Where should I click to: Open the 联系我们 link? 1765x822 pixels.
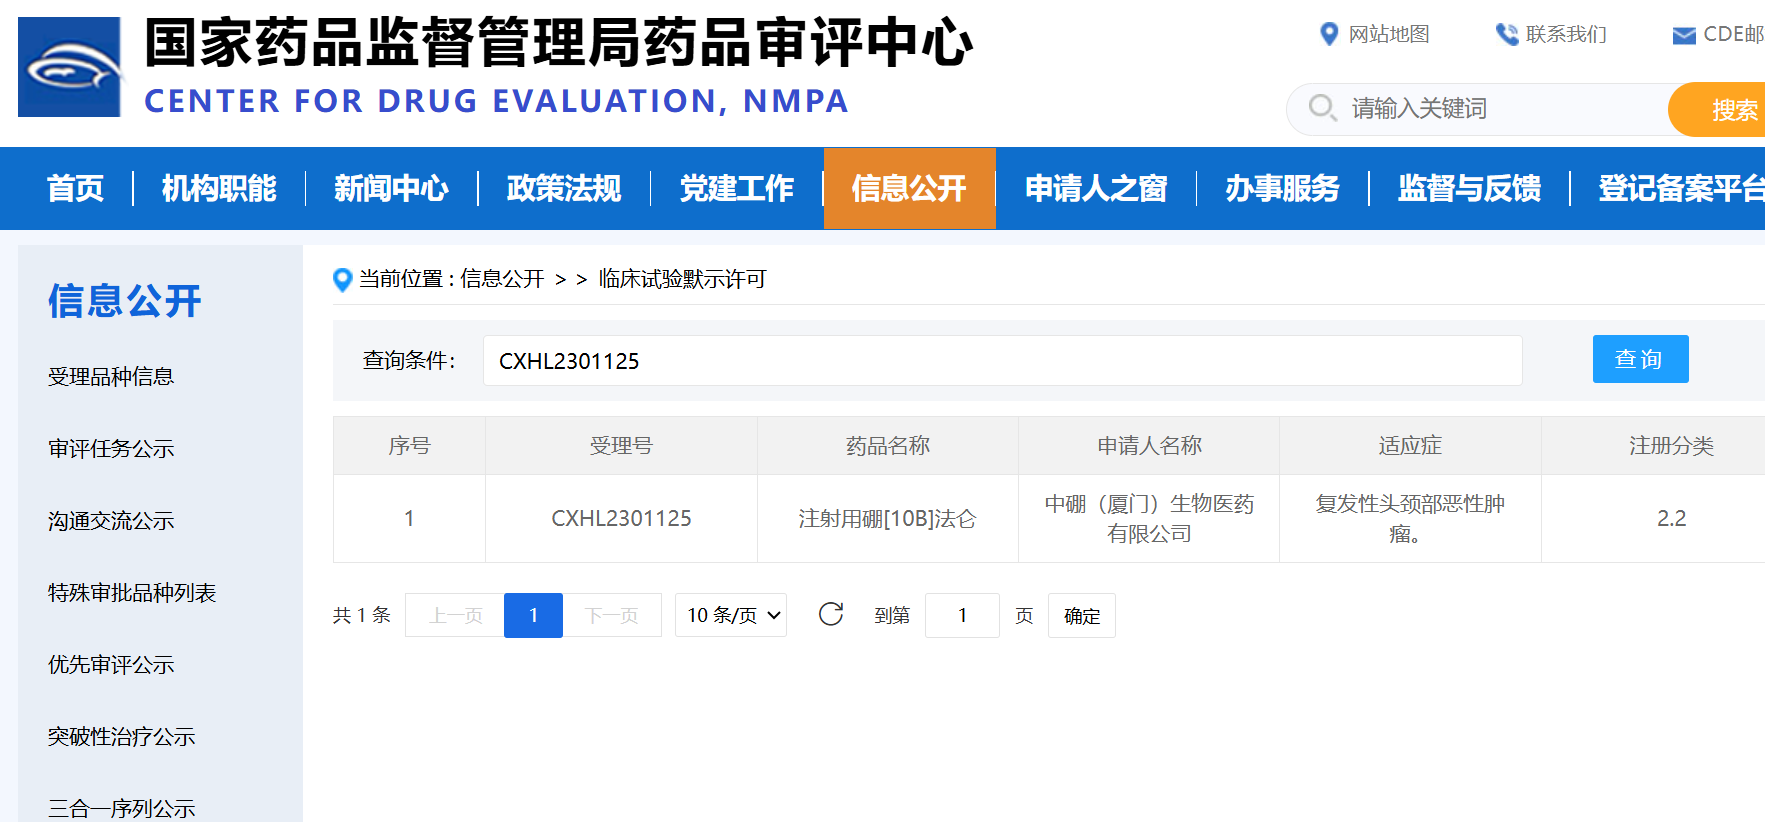(x=1566, y=34)
